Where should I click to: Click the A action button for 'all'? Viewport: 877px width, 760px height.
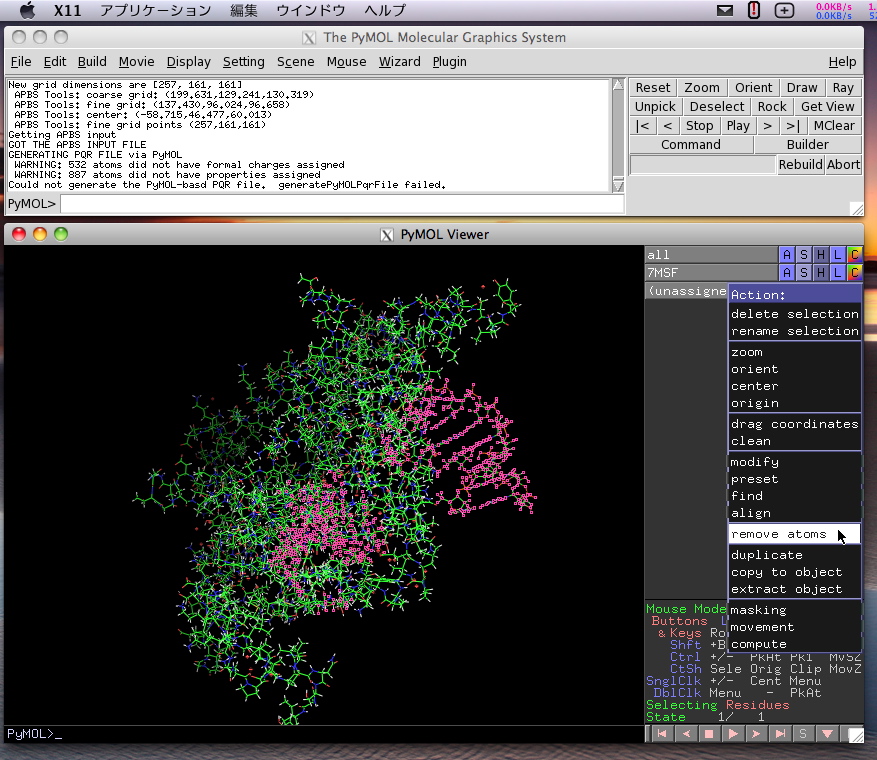coord(787,255)
